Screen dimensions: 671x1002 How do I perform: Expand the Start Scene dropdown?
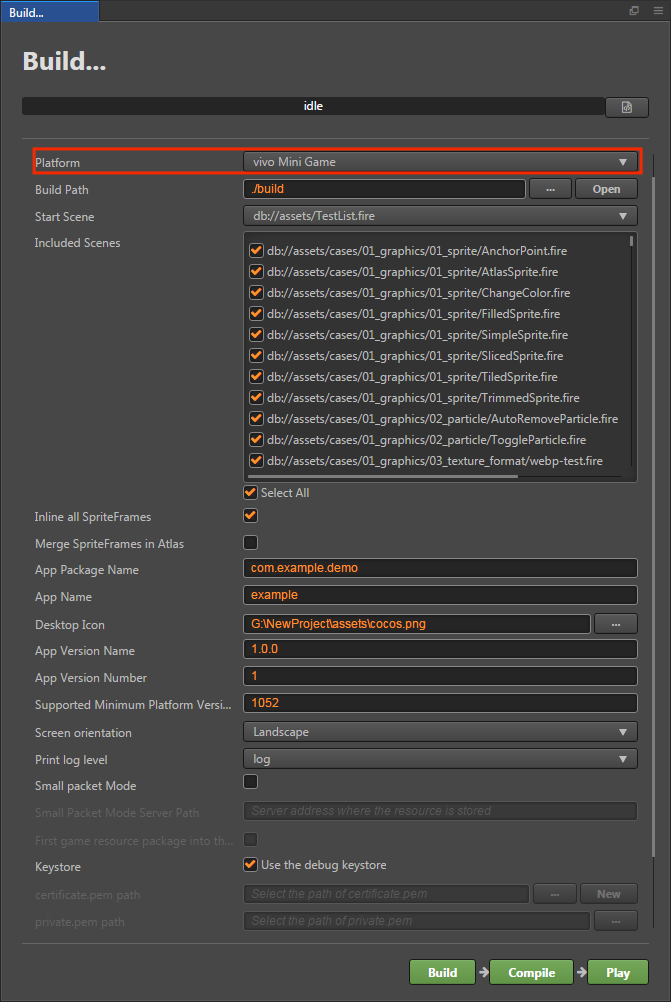point(440,216)
